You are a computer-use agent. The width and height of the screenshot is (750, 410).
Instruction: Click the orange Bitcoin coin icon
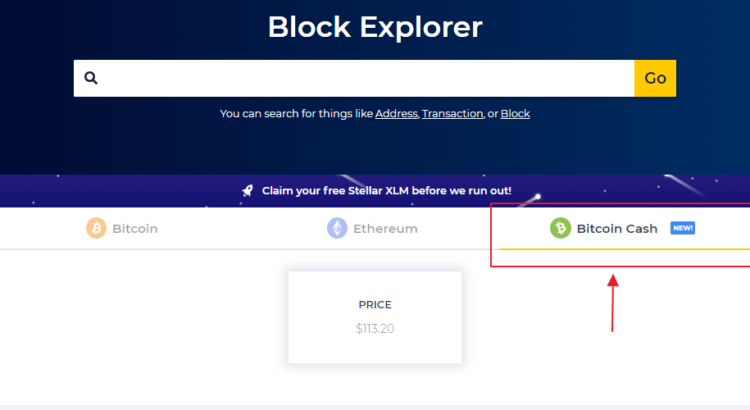[x=96, y=228]
